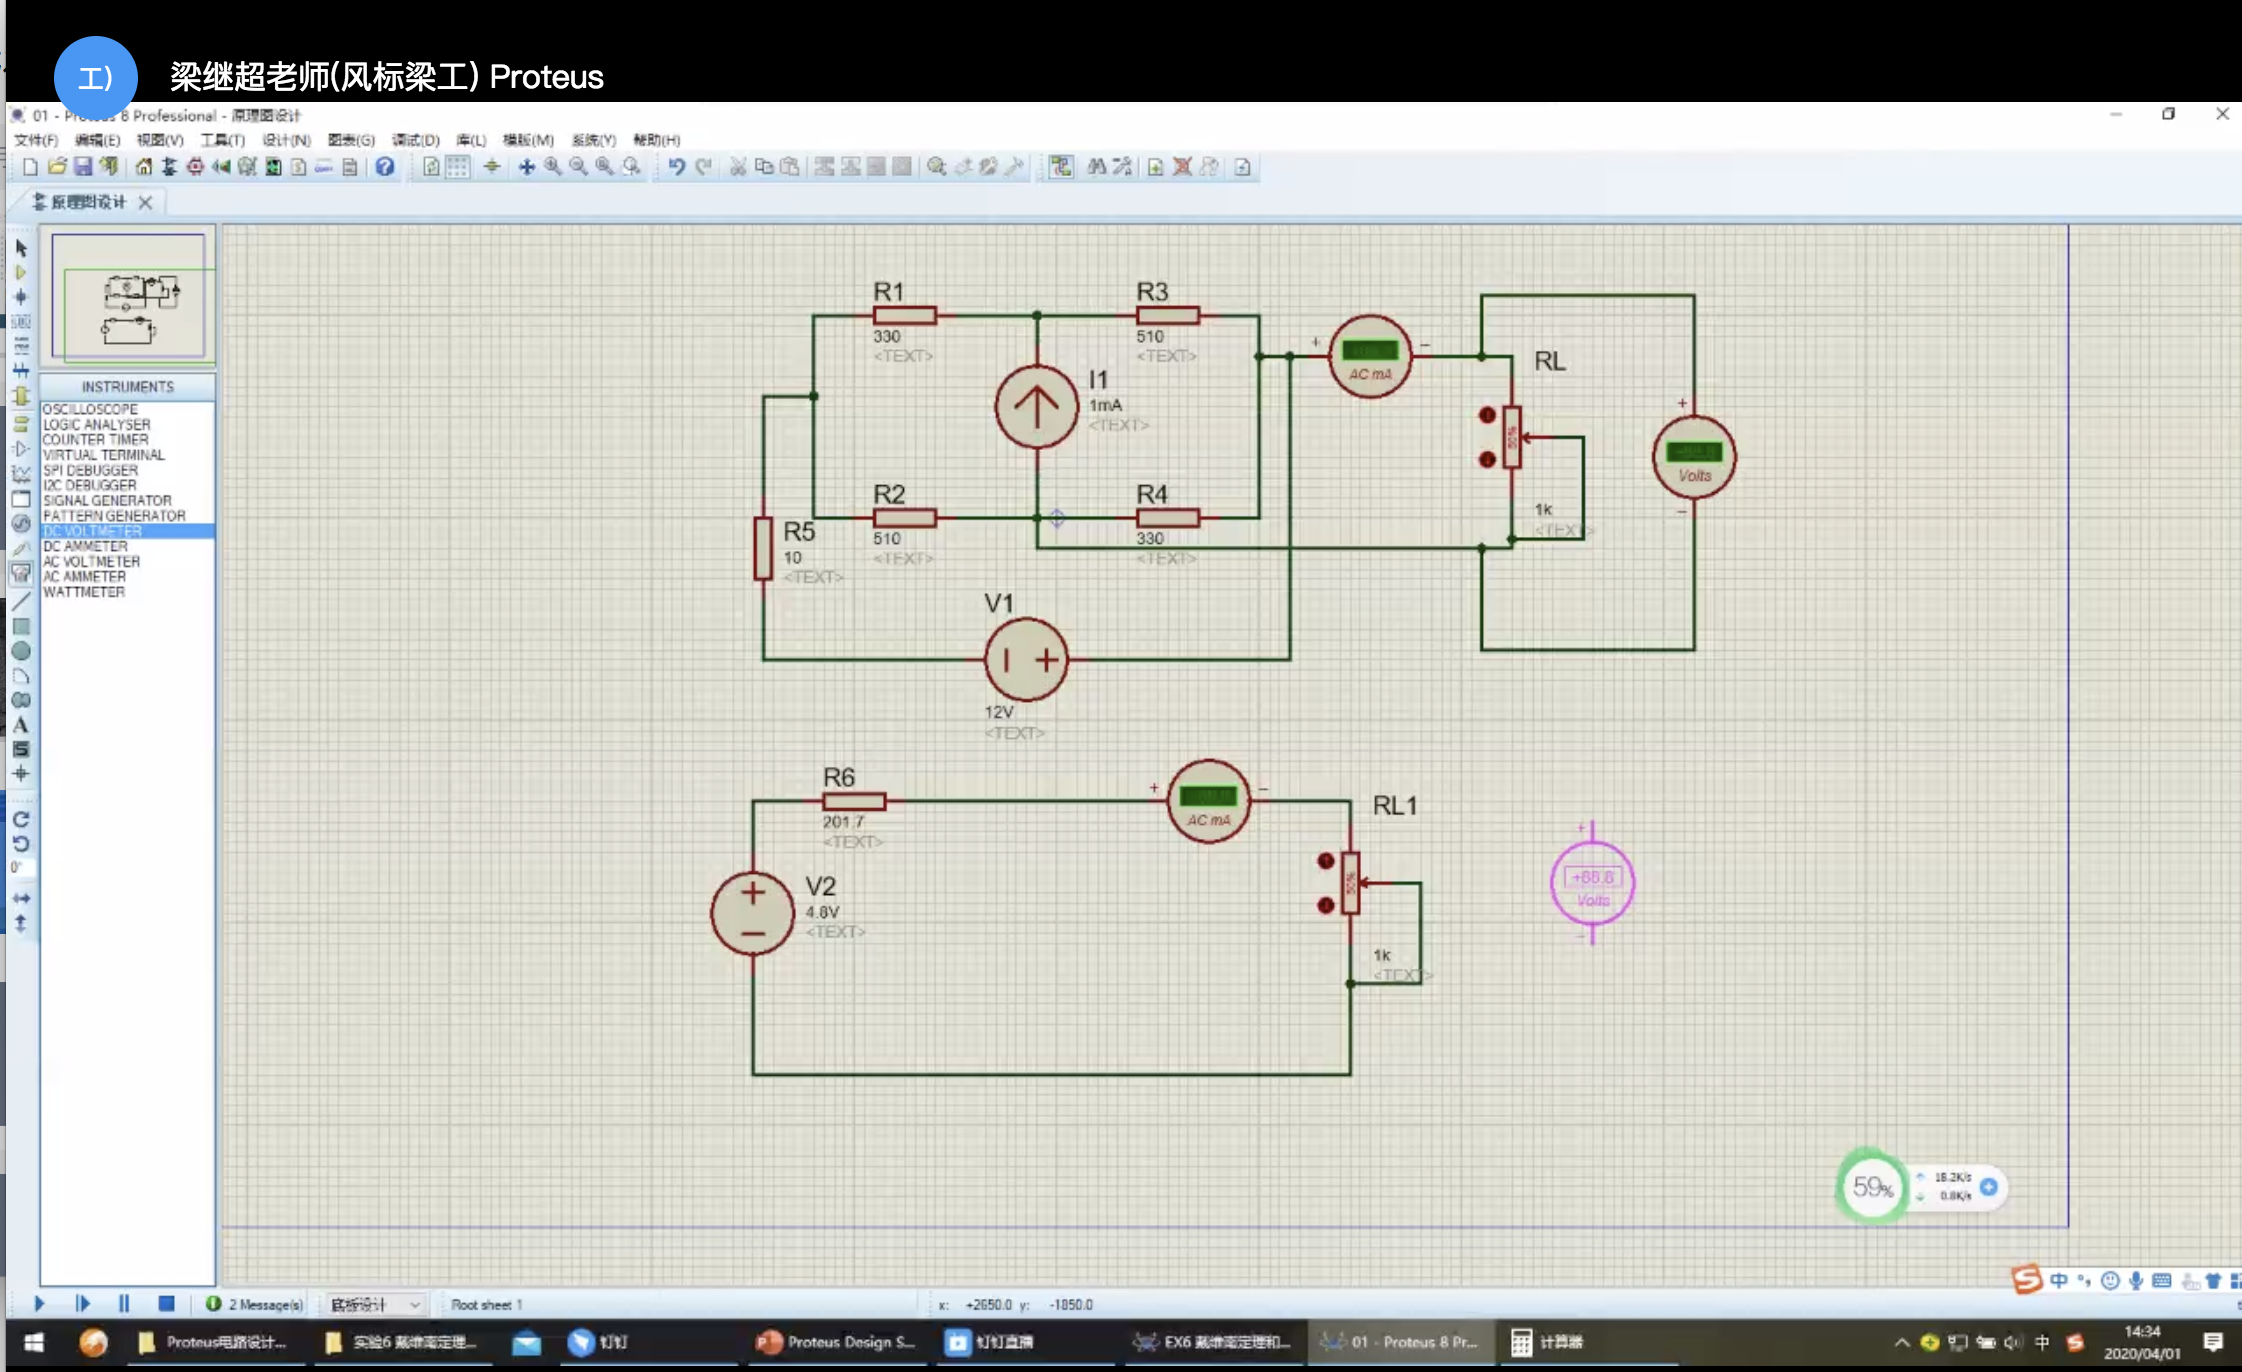The image size is (2242, 1372).
Task: Click the zoom out magnifier icon
Action: click(x=578, y=167)
